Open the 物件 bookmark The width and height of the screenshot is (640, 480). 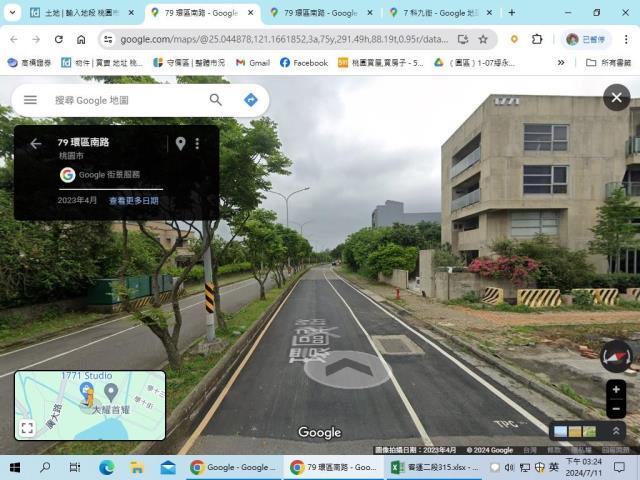(102, 62)
